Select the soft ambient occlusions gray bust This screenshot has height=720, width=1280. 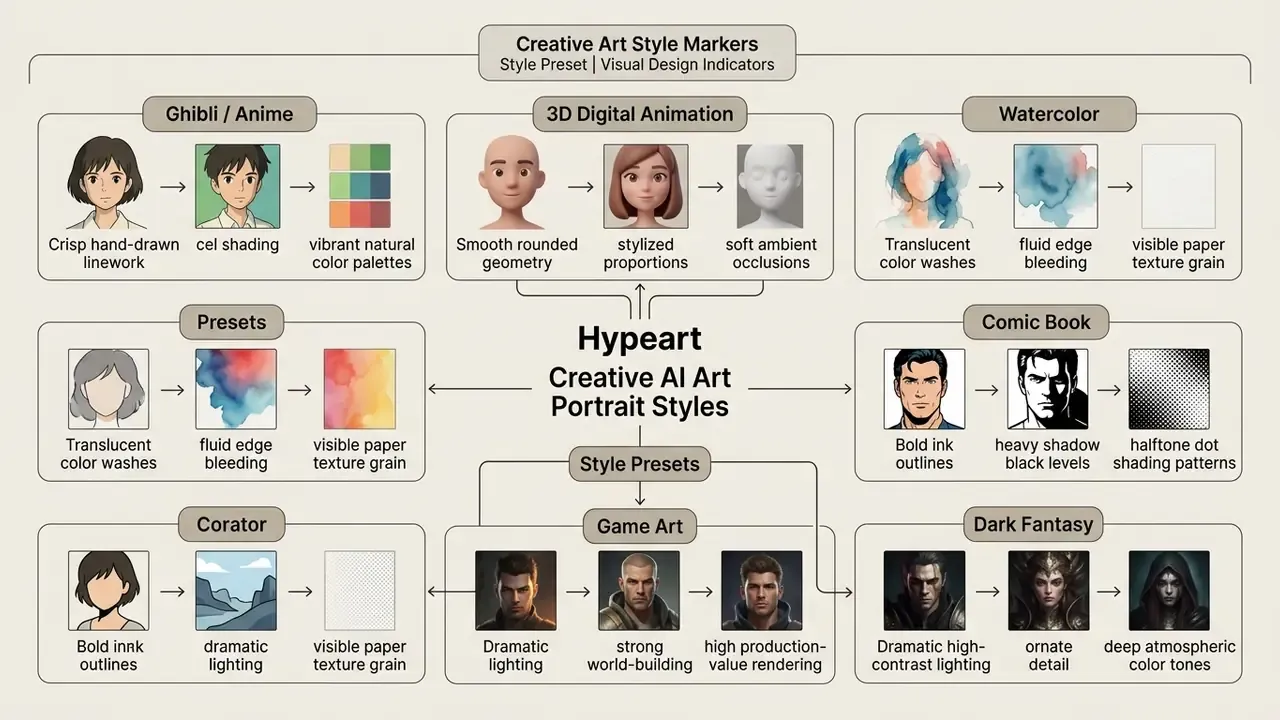770,186
